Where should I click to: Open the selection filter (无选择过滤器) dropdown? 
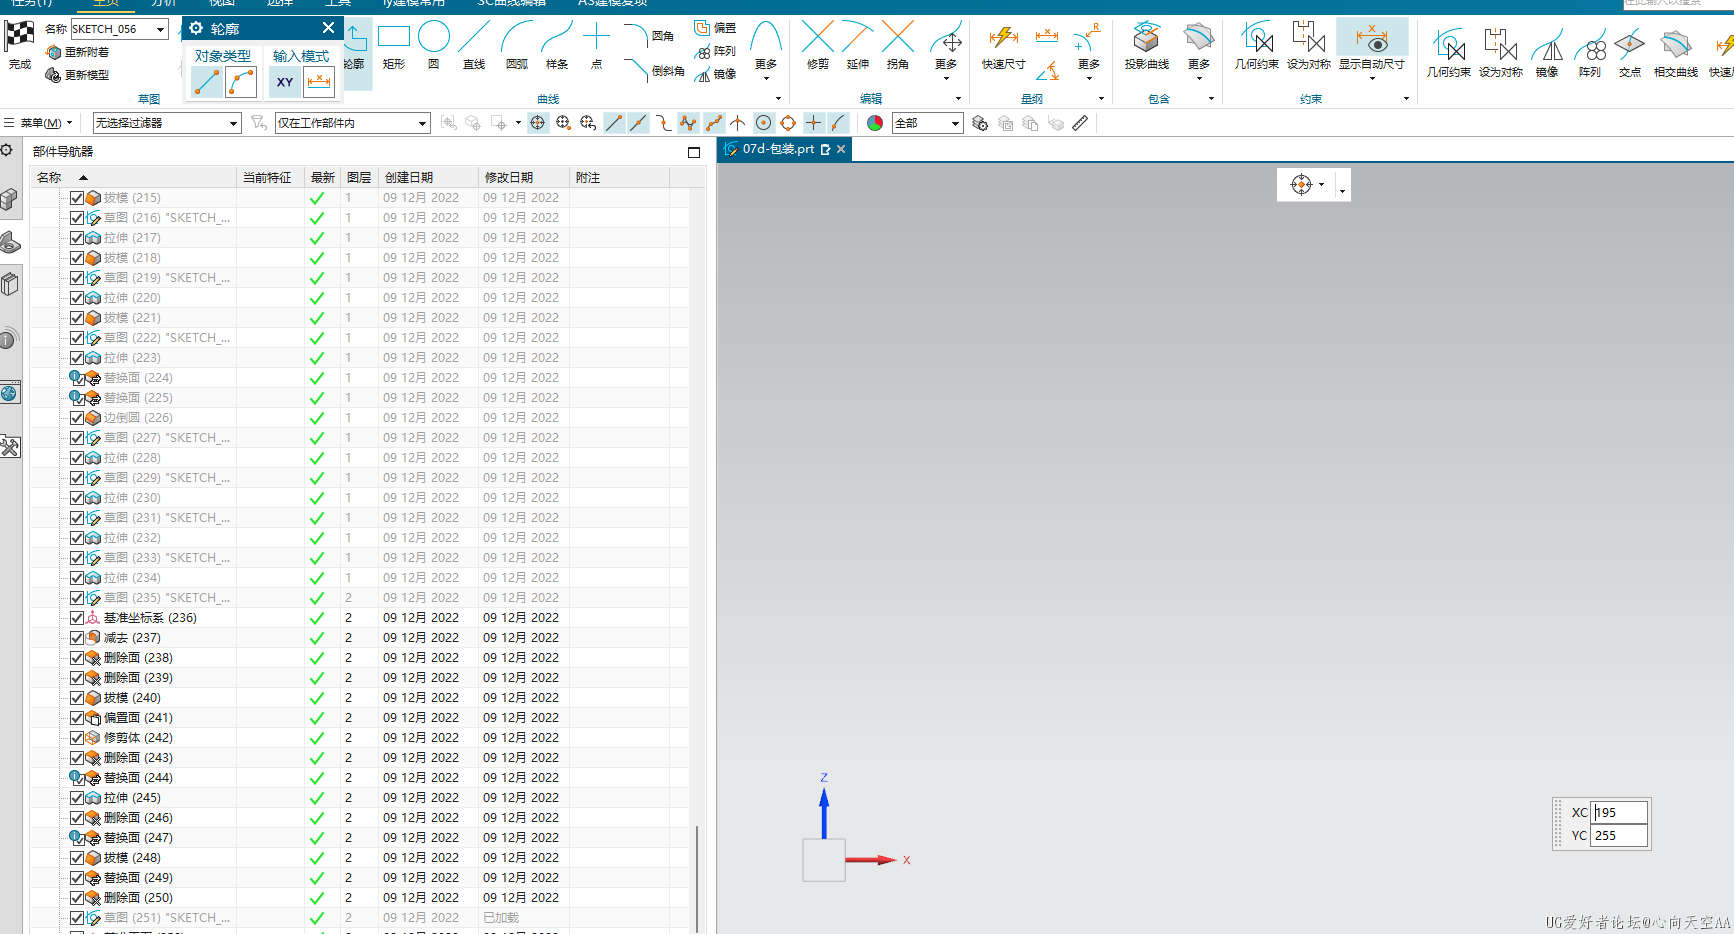click(x=233, y=123)
